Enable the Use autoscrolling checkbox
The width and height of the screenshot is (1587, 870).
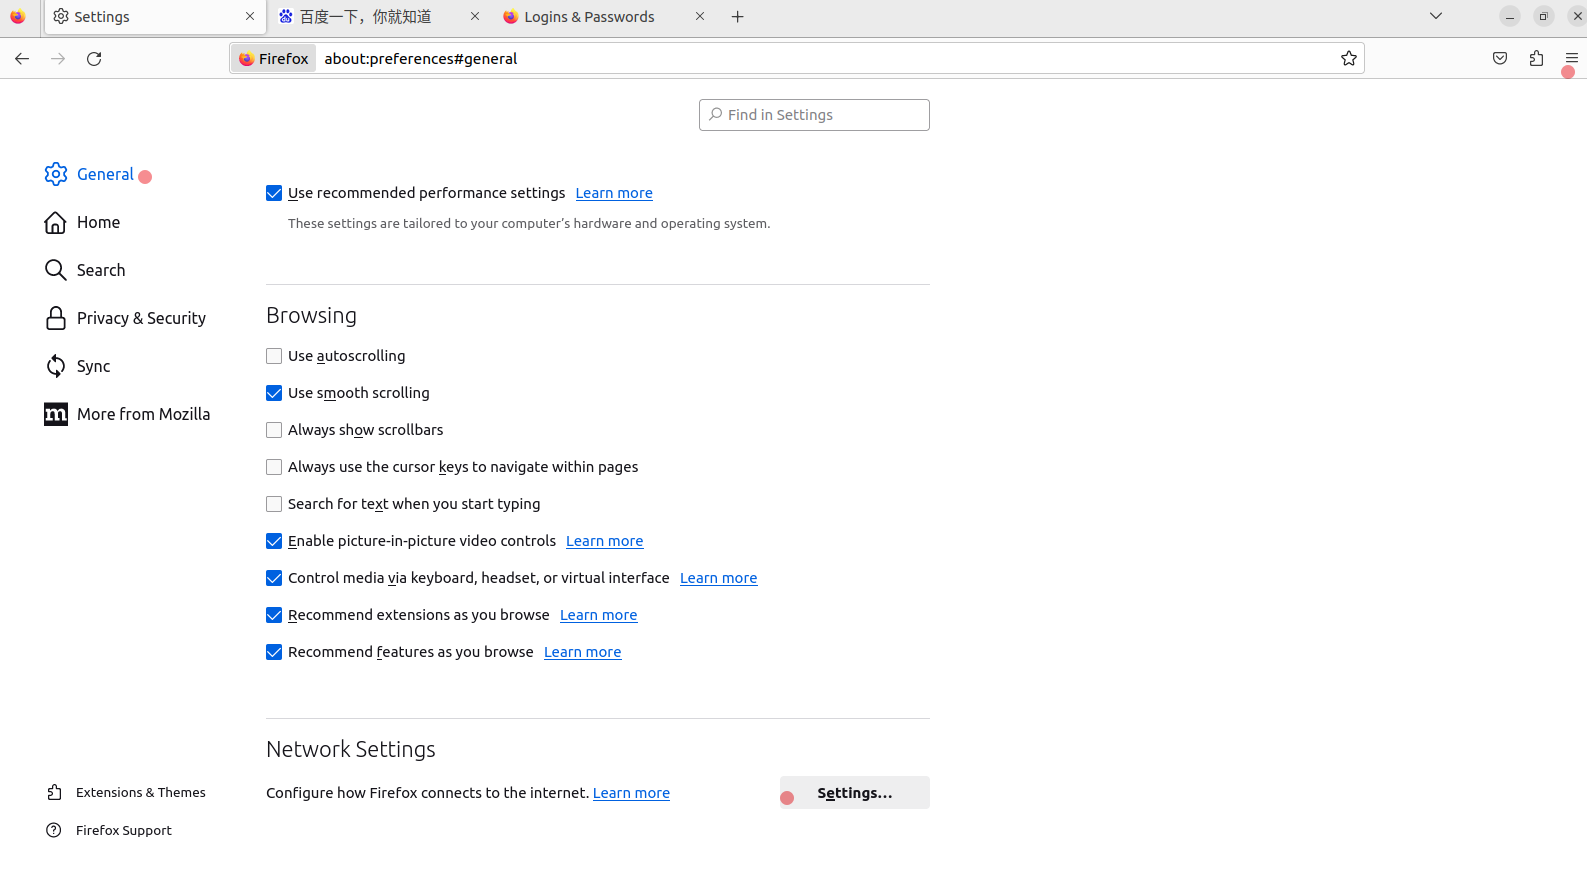pos(274,356)
